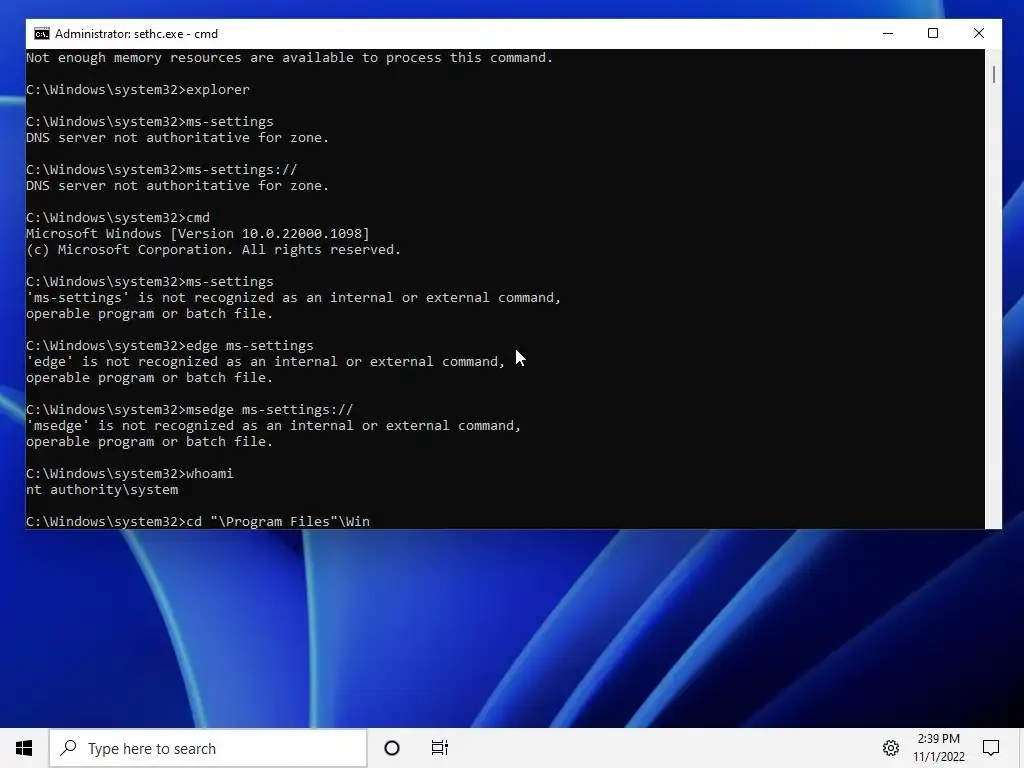Click the 'cd "\Program Files"\Win' command line
The width and height of the screenshot is (1024, 768).
[x=198, y=521]
